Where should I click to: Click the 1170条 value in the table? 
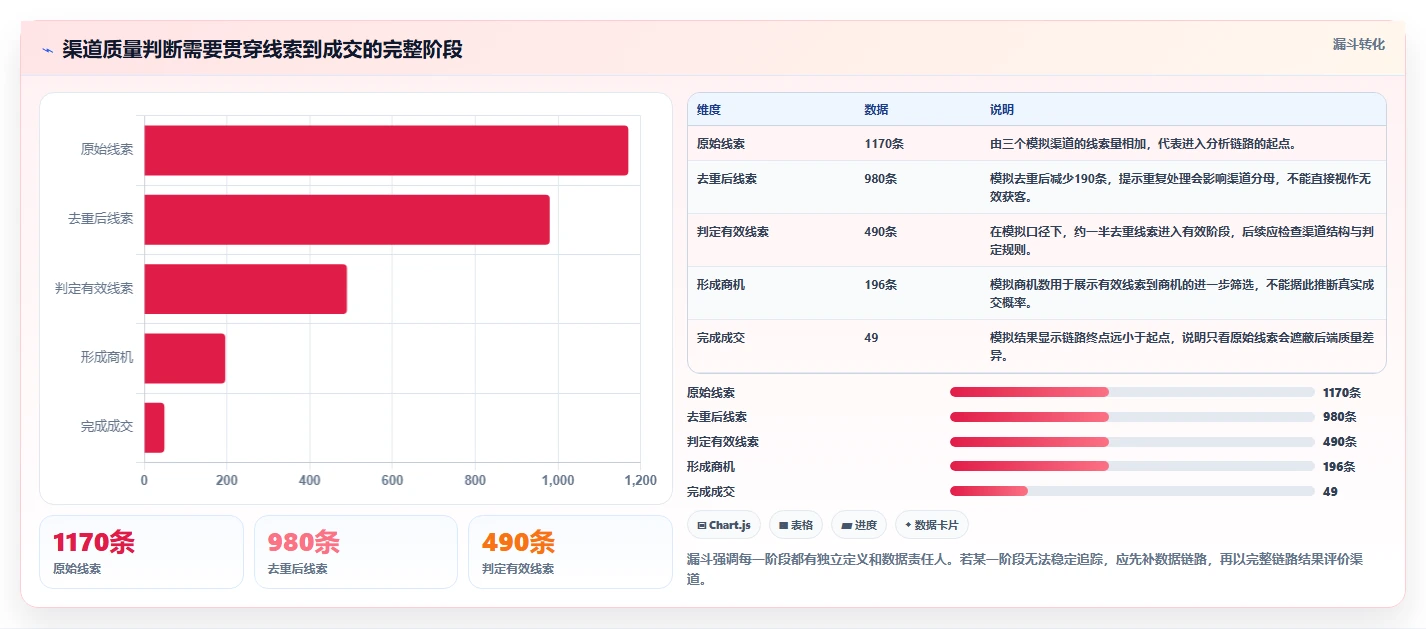coord(884,144)
